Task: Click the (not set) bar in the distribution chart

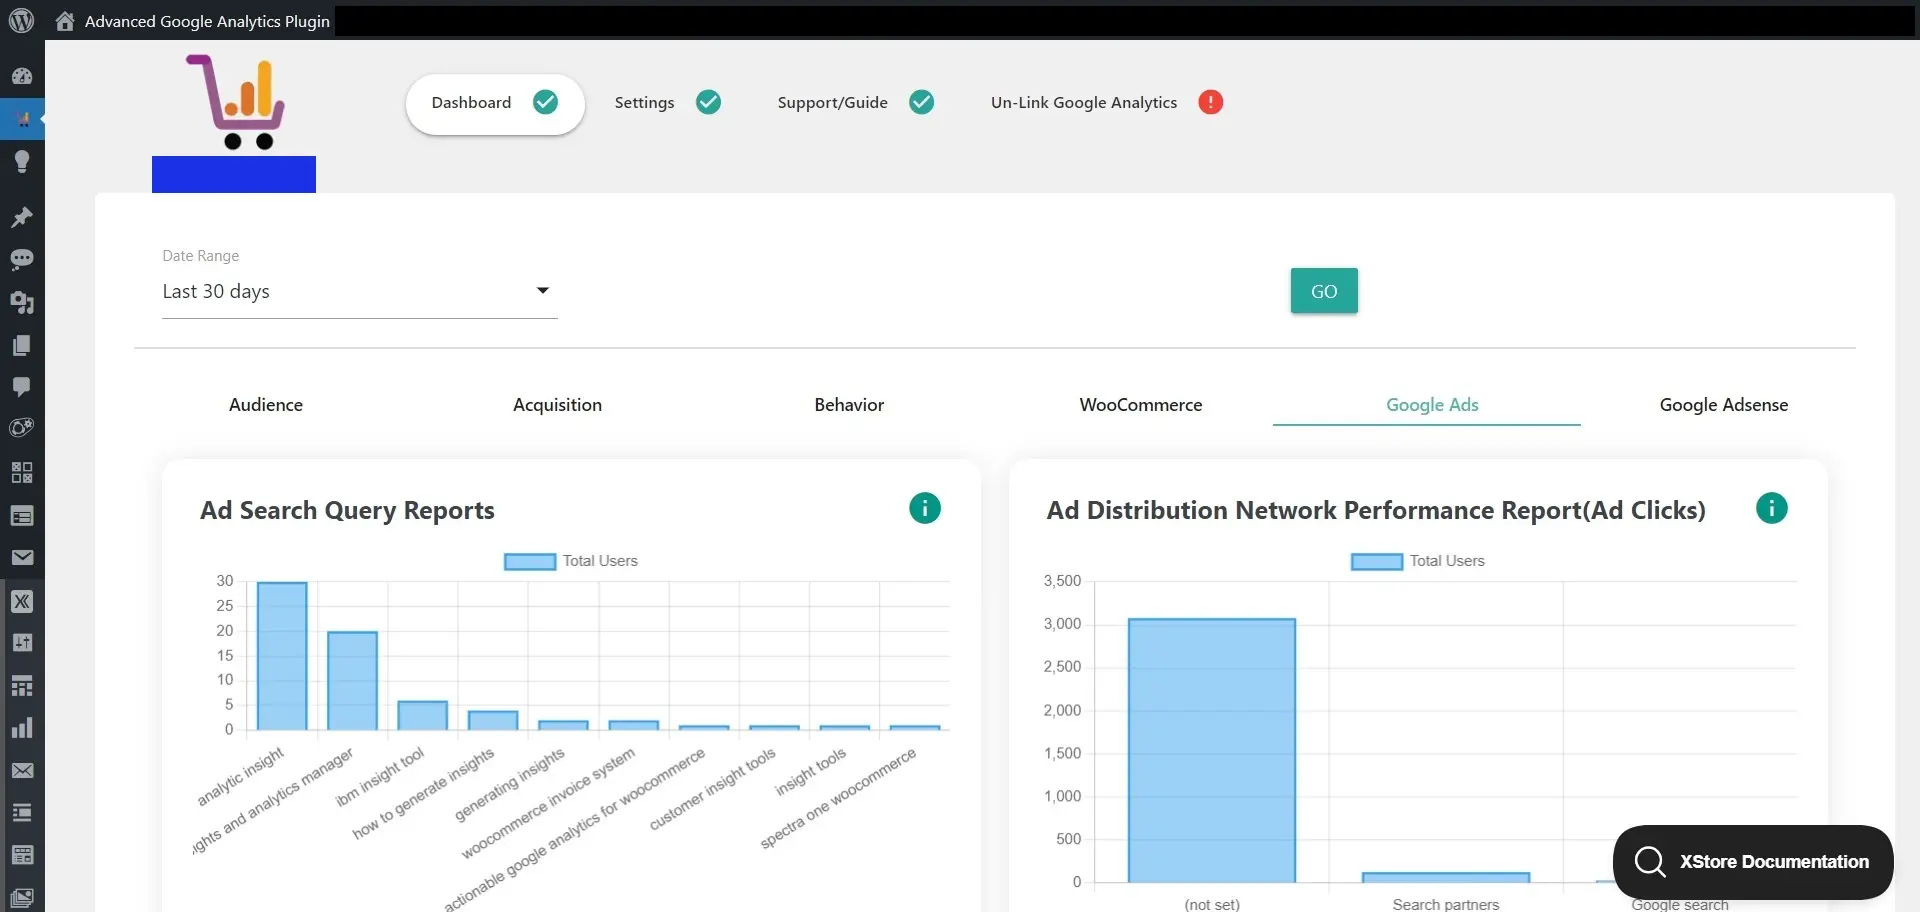Action: point(1212,751)
